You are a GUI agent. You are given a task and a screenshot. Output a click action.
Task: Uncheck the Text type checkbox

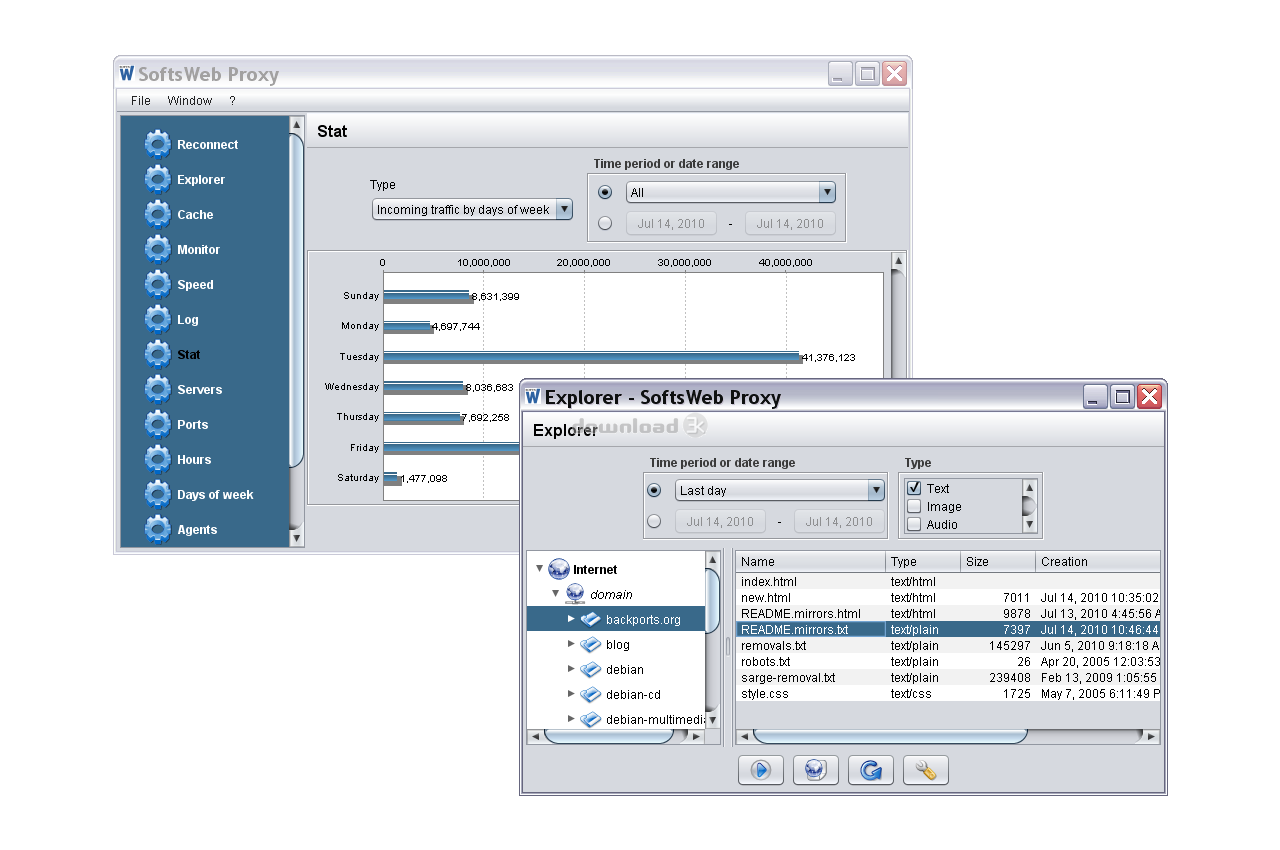pos(914,488)
